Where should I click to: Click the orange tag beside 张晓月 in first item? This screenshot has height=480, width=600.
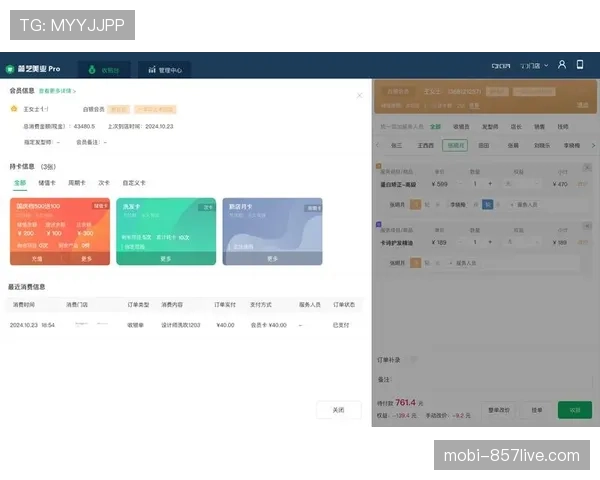coord(415,204)
